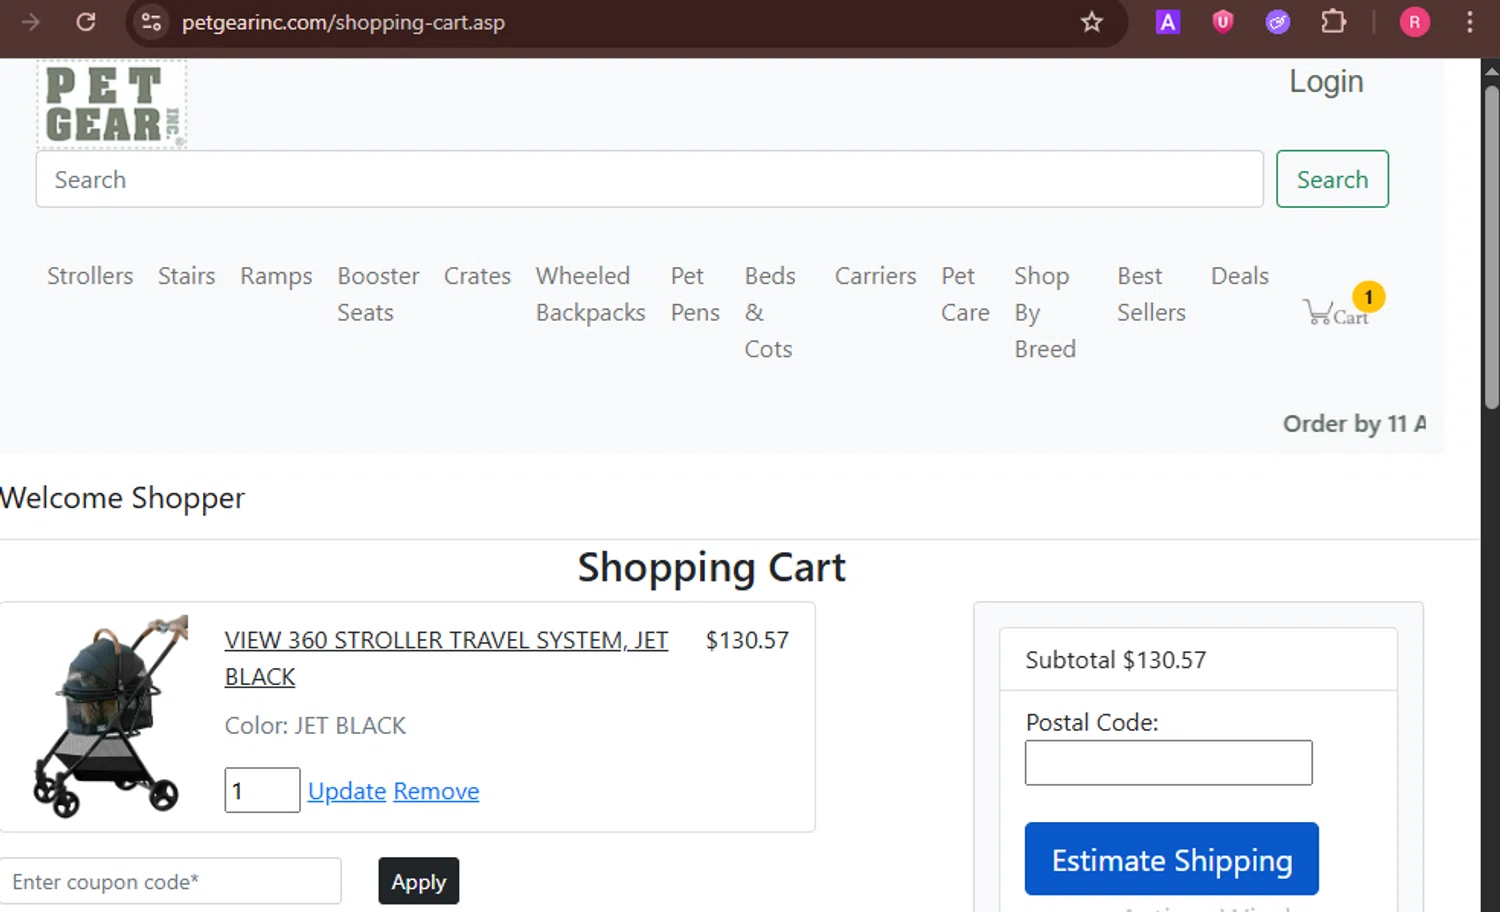Open the Ramps menu item
Image resolution: width=1500 pixels, height=912 pixels.
[x=276, y=276]
